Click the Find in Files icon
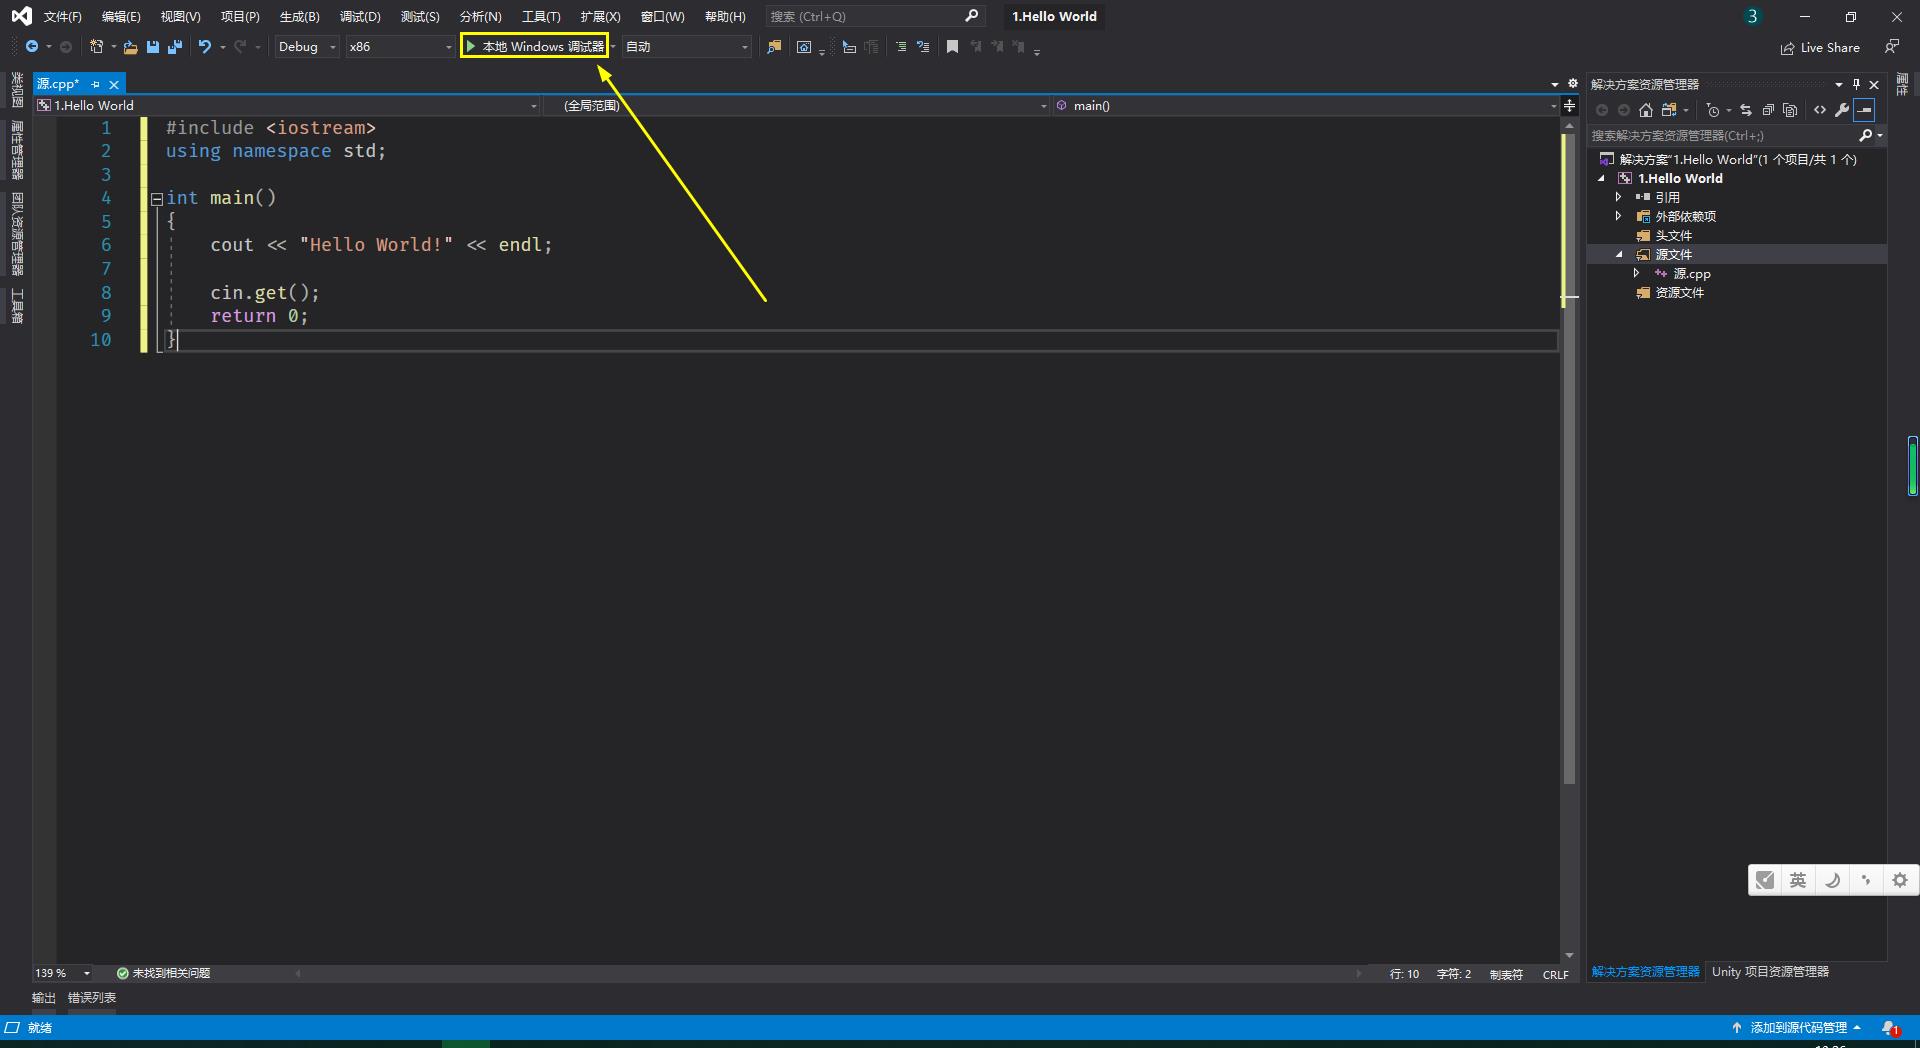The height and width of the screenshot is (1048, 1920). coord(774,47)
